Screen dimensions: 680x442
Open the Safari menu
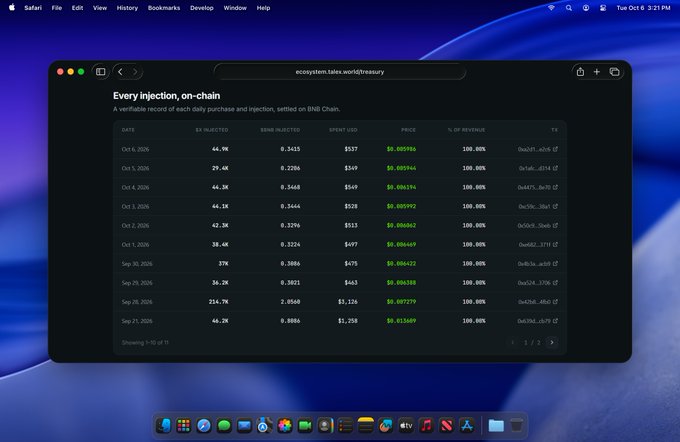[33, 8]
